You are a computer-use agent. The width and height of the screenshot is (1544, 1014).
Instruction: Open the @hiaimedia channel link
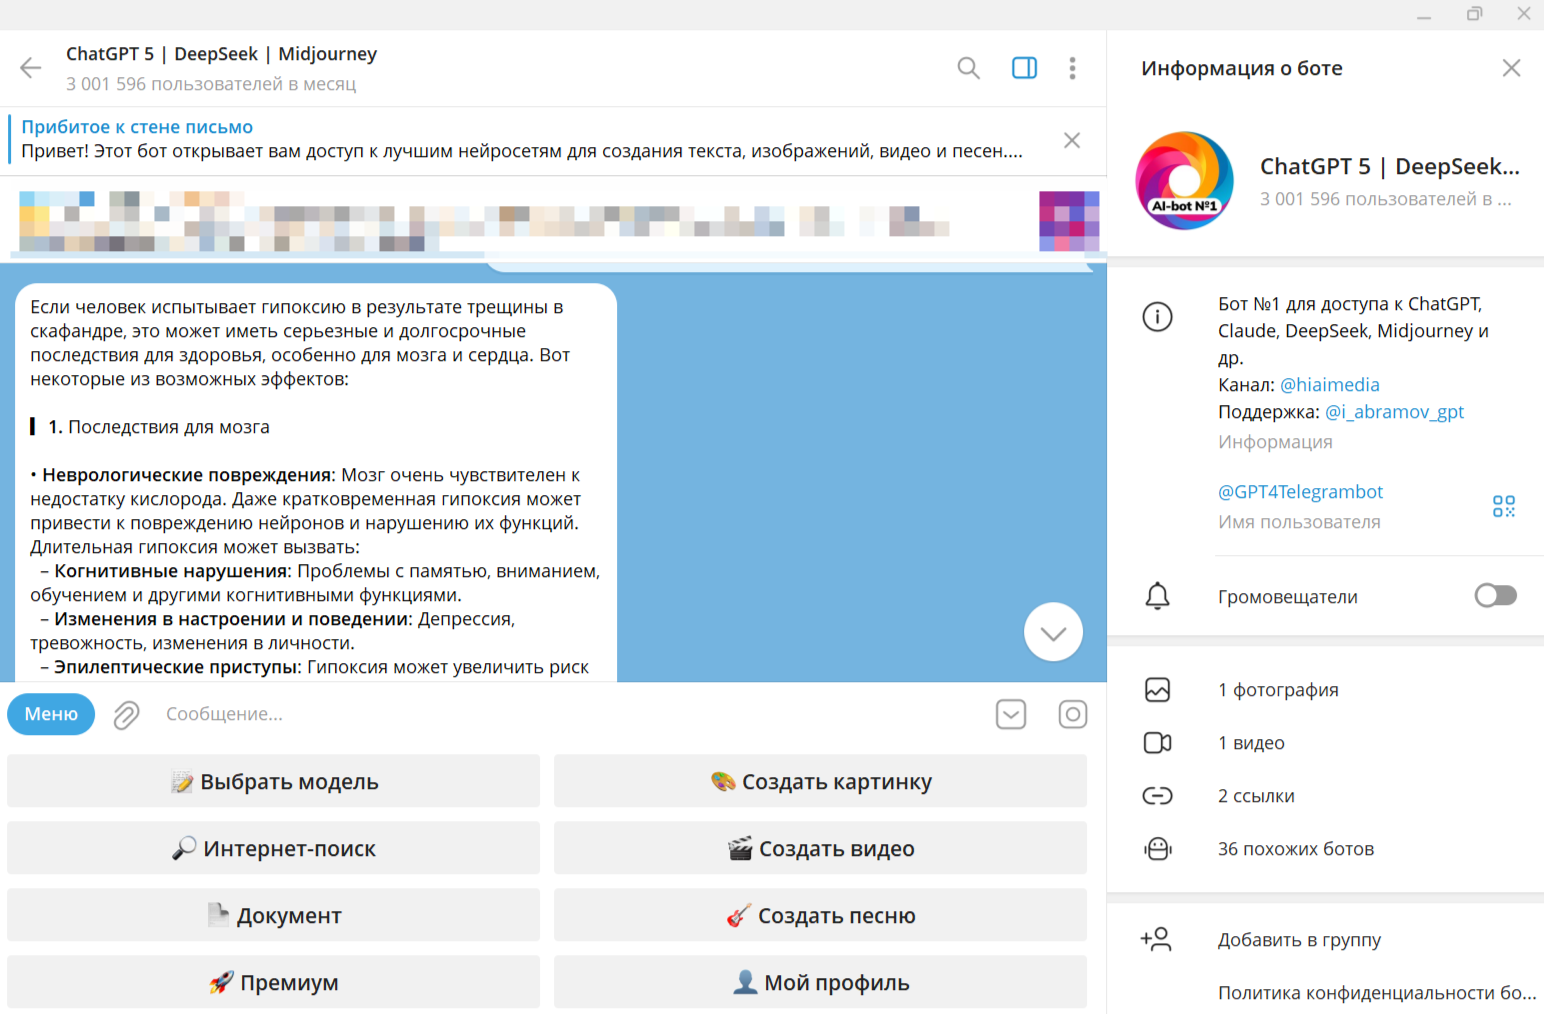click(x=1330, y=384)
